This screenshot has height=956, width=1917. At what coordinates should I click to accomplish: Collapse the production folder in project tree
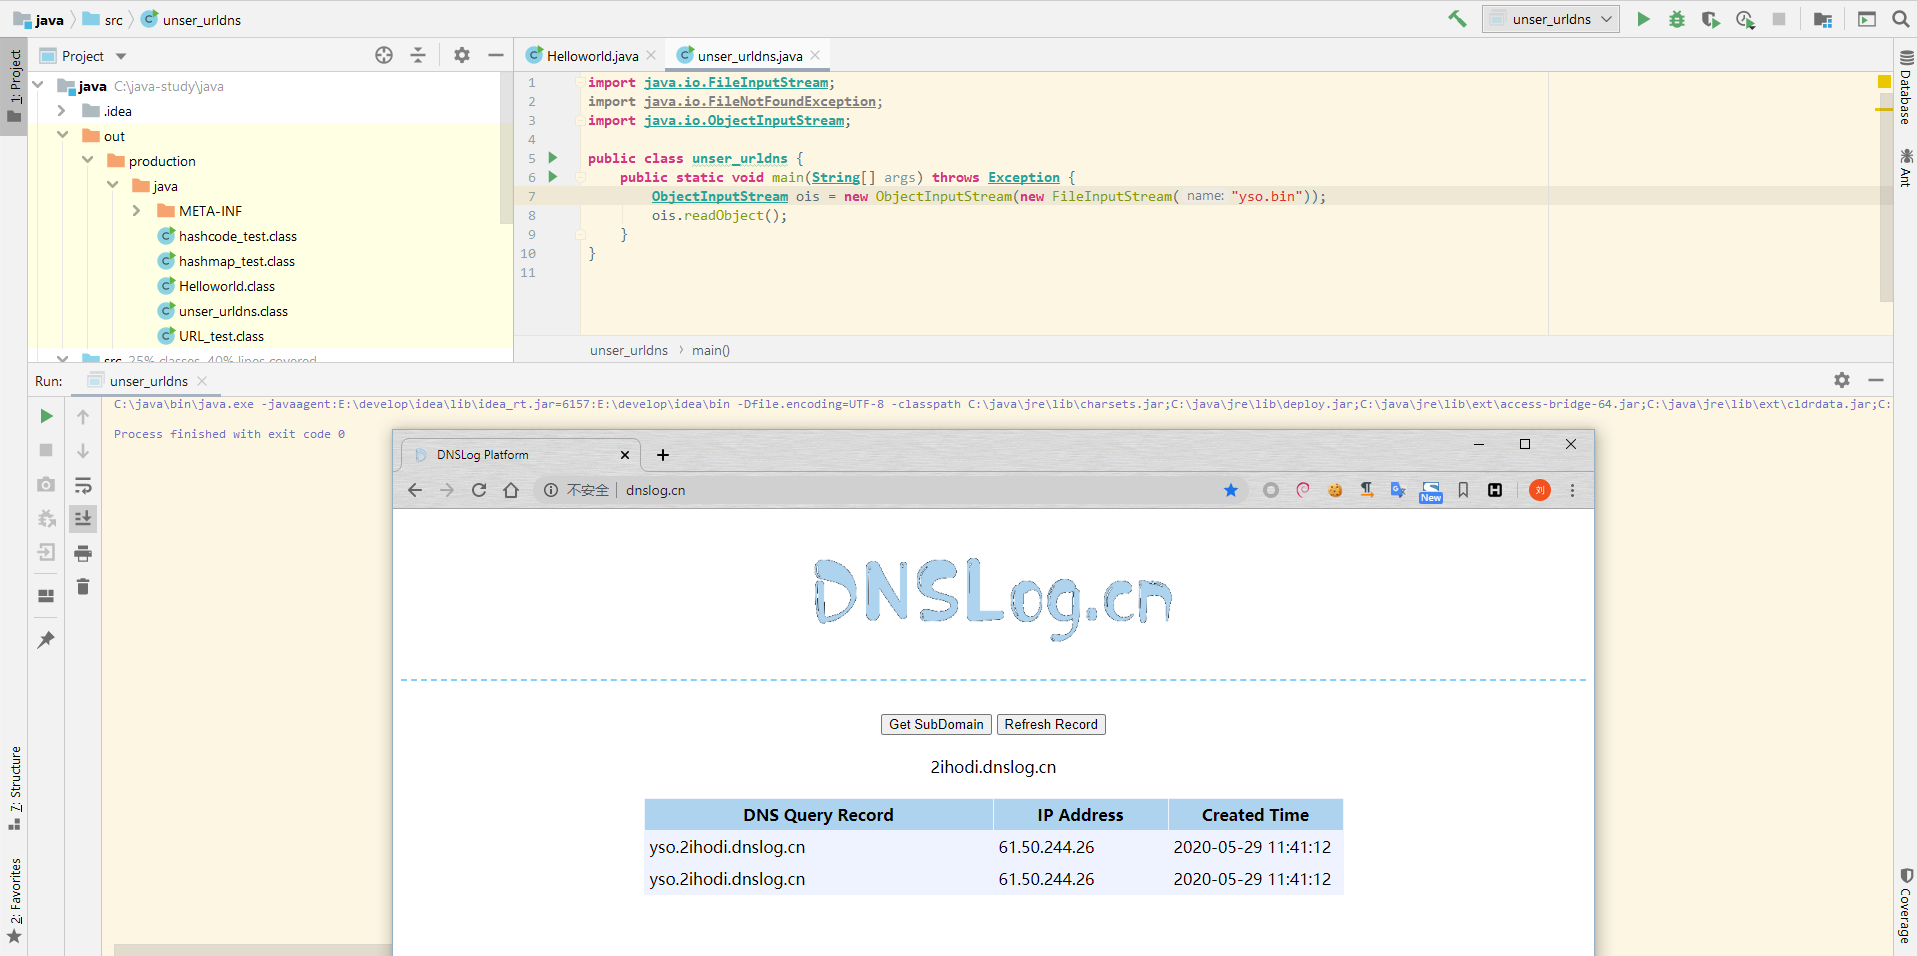pos(88,161)
